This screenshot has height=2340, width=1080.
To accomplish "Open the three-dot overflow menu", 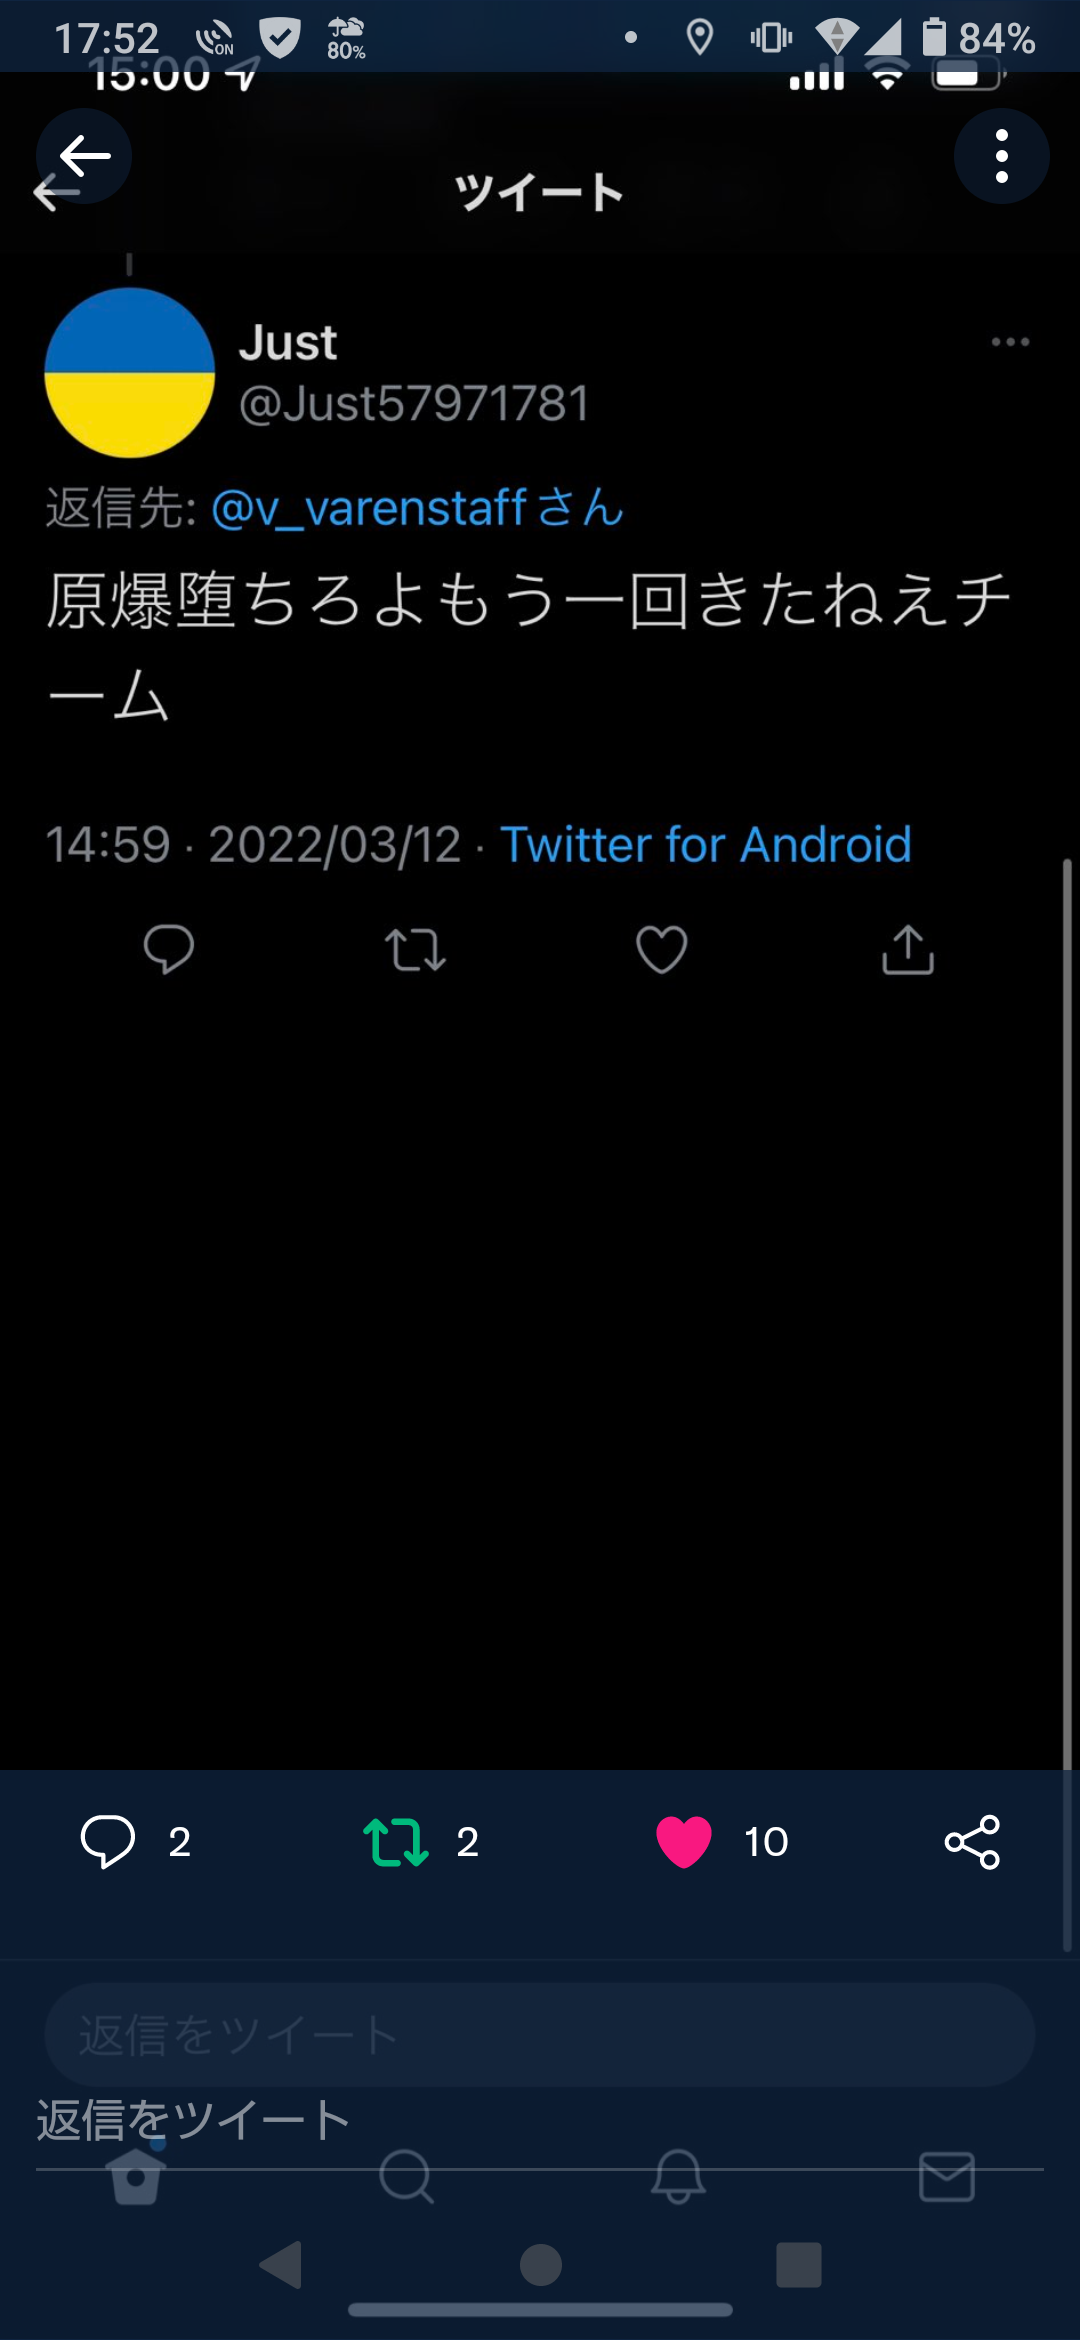I will (x=1001, y=157).
